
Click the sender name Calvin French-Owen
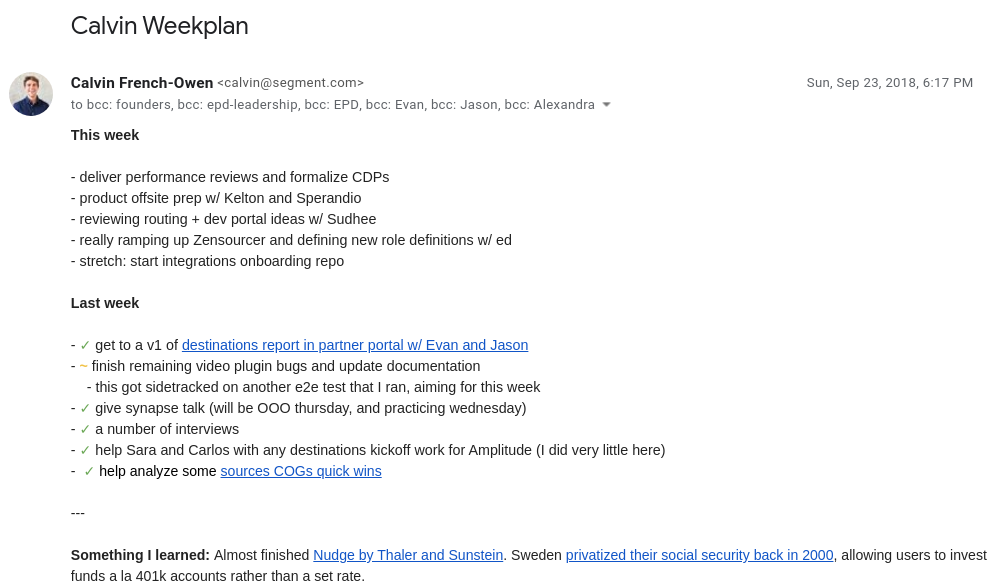pyautogui.click(x=142, y=83)
